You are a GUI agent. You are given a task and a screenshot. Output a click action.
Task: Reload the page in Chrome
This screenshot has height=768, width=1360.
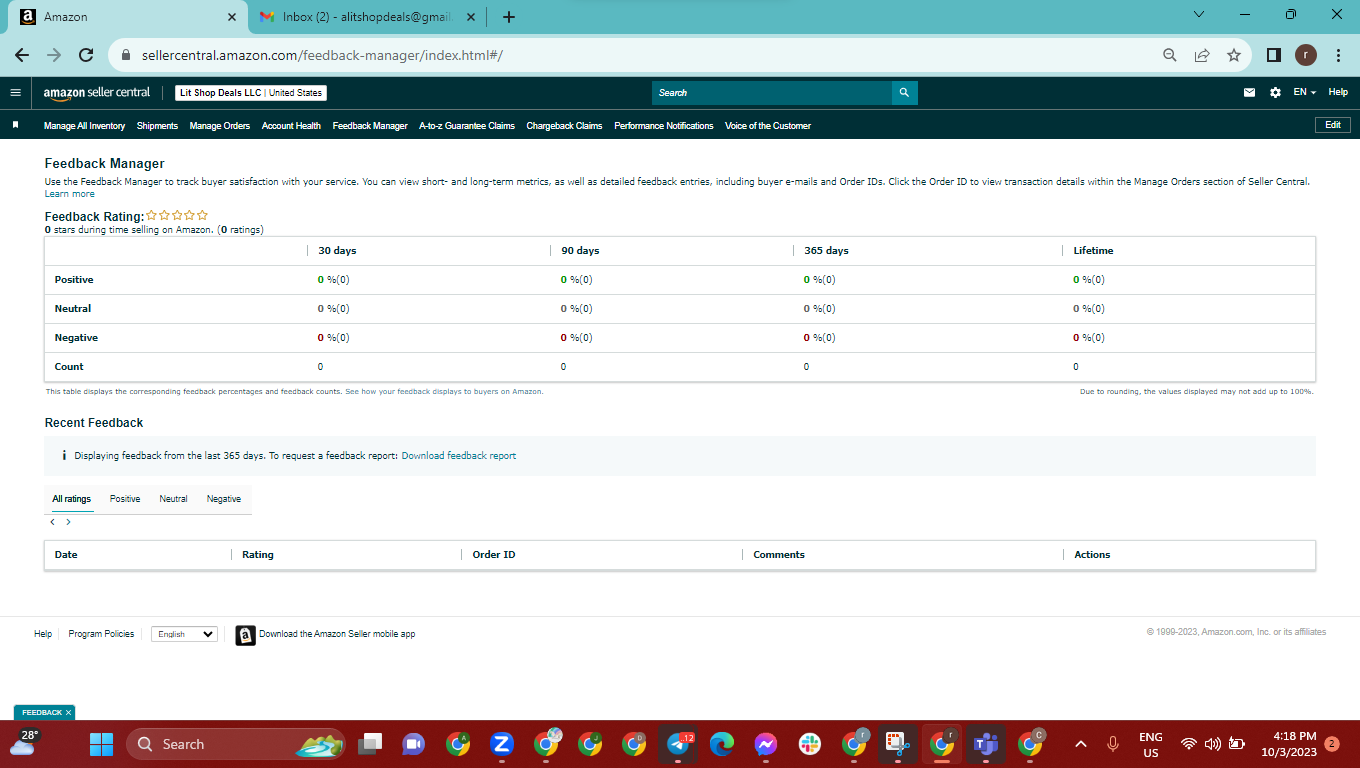click(86, 56)
